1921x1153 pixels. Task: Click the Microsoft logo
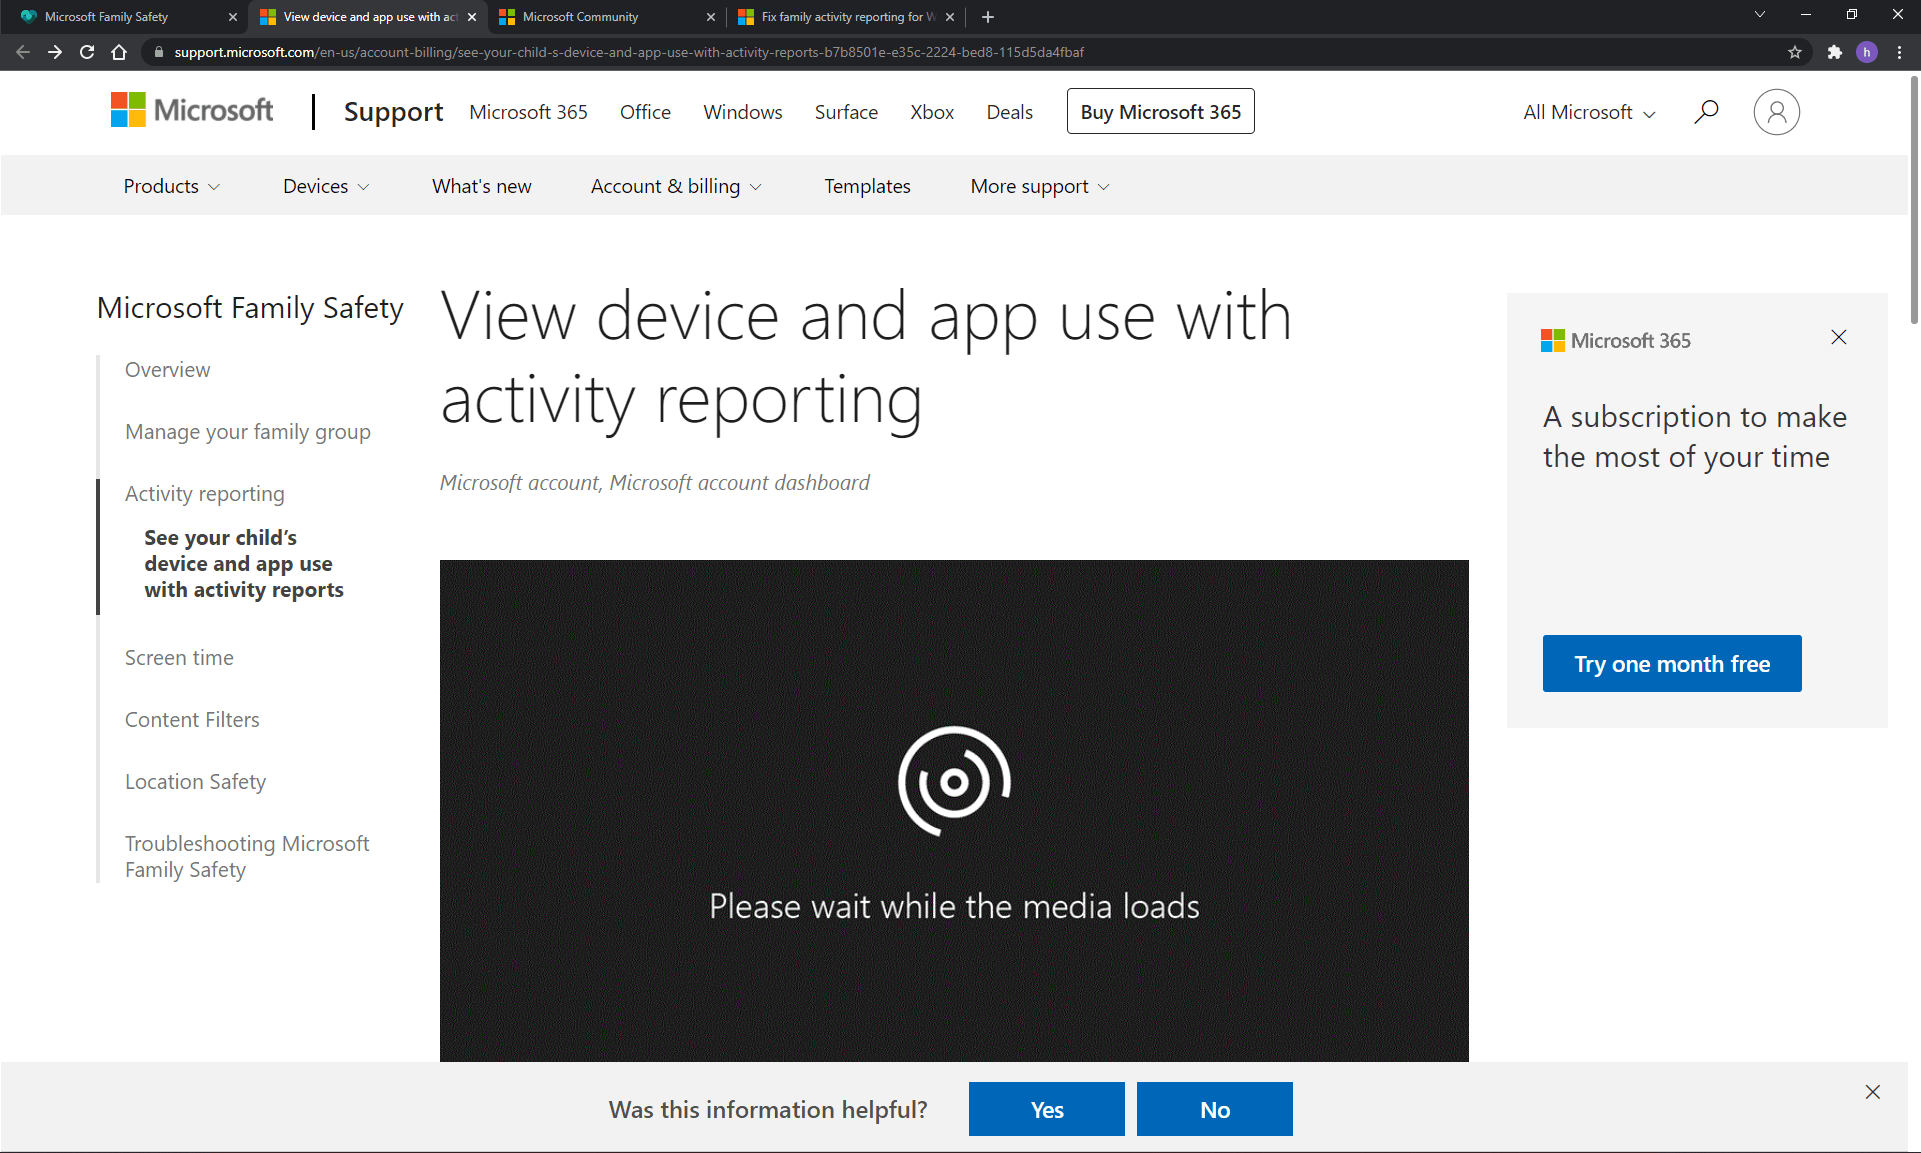point(192,111)
